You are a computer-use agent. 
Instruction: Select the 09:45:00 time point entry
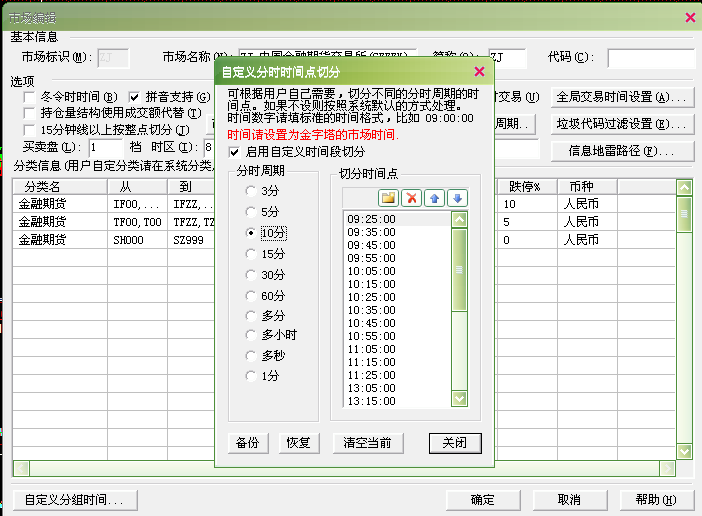point(371,245)
